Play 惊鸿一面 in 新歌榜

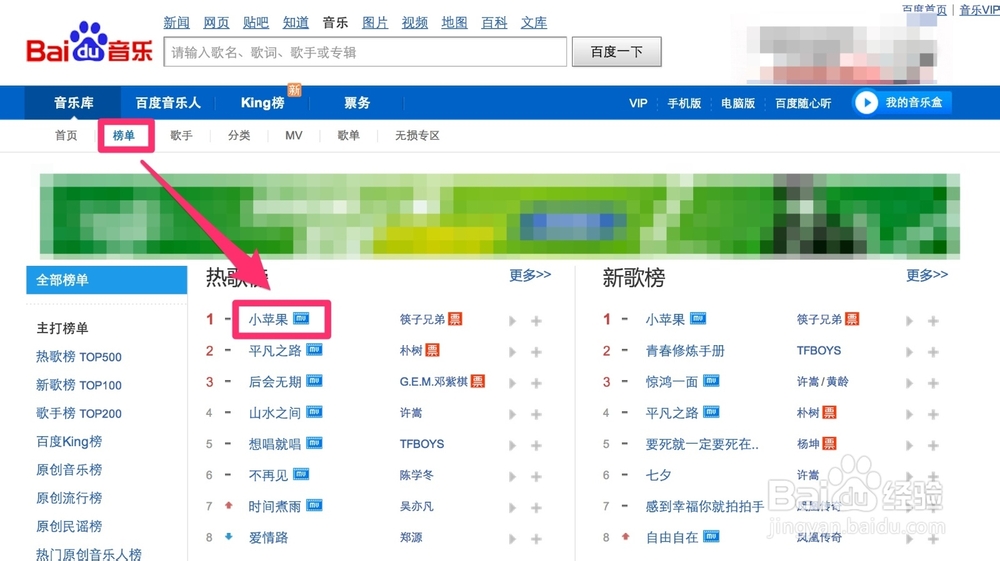point(909,383)
